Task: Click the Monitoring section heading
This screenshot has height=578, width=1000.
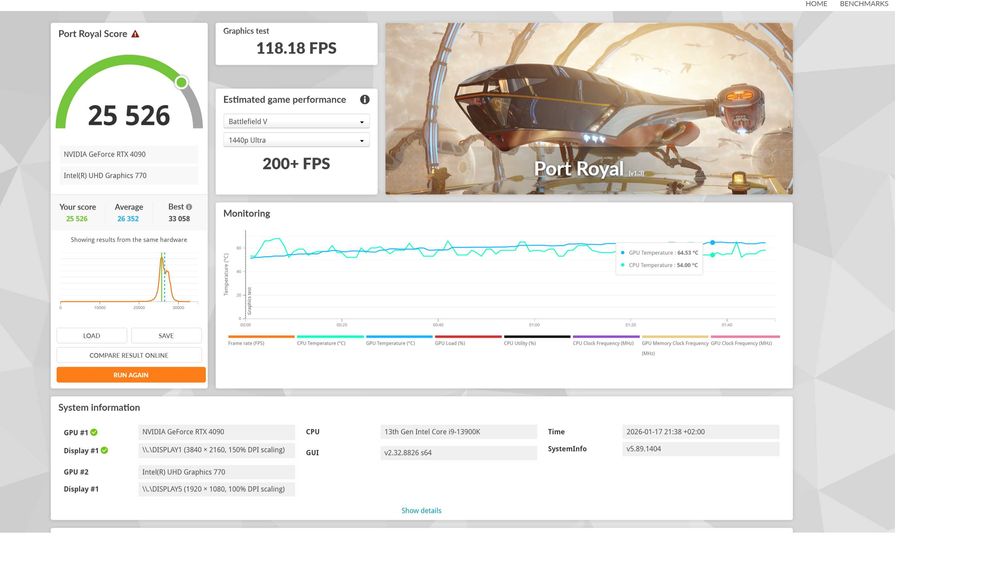Action: 247,214
